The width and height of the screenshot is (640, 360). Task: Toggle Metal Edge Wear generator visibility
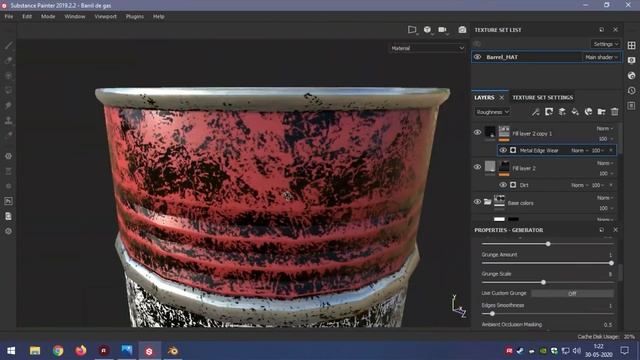pyautogui.click(x=503, y=150)
